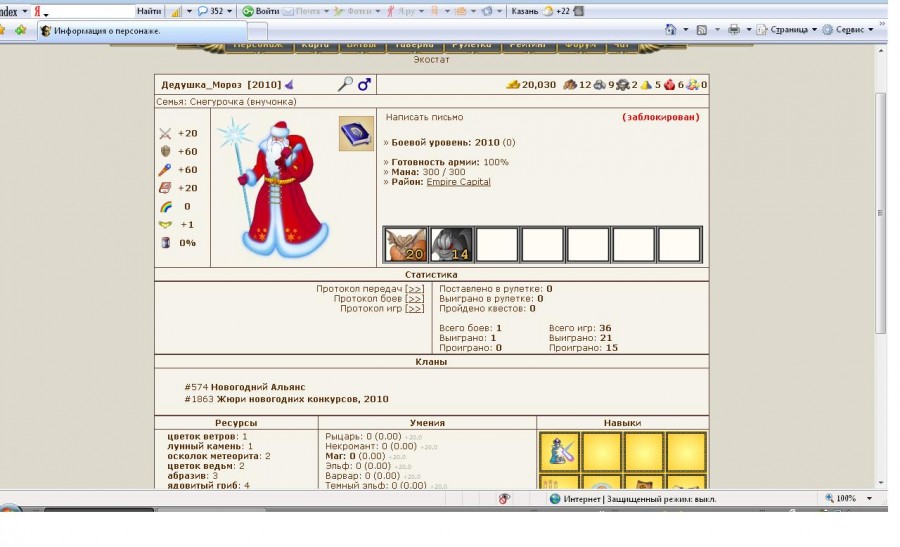Click the crossed swords attack icon
The height and width of the screenshot is (547, 900).
point(165,134)
